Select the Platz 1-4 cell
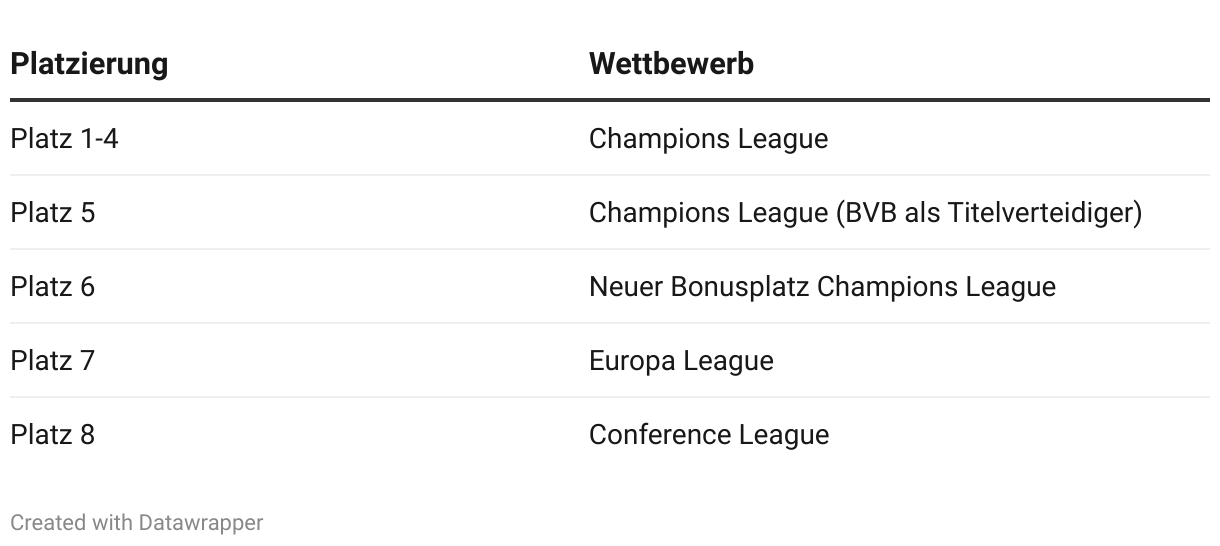The height and width of the screenshot is (546, 1220). [64, 139]
